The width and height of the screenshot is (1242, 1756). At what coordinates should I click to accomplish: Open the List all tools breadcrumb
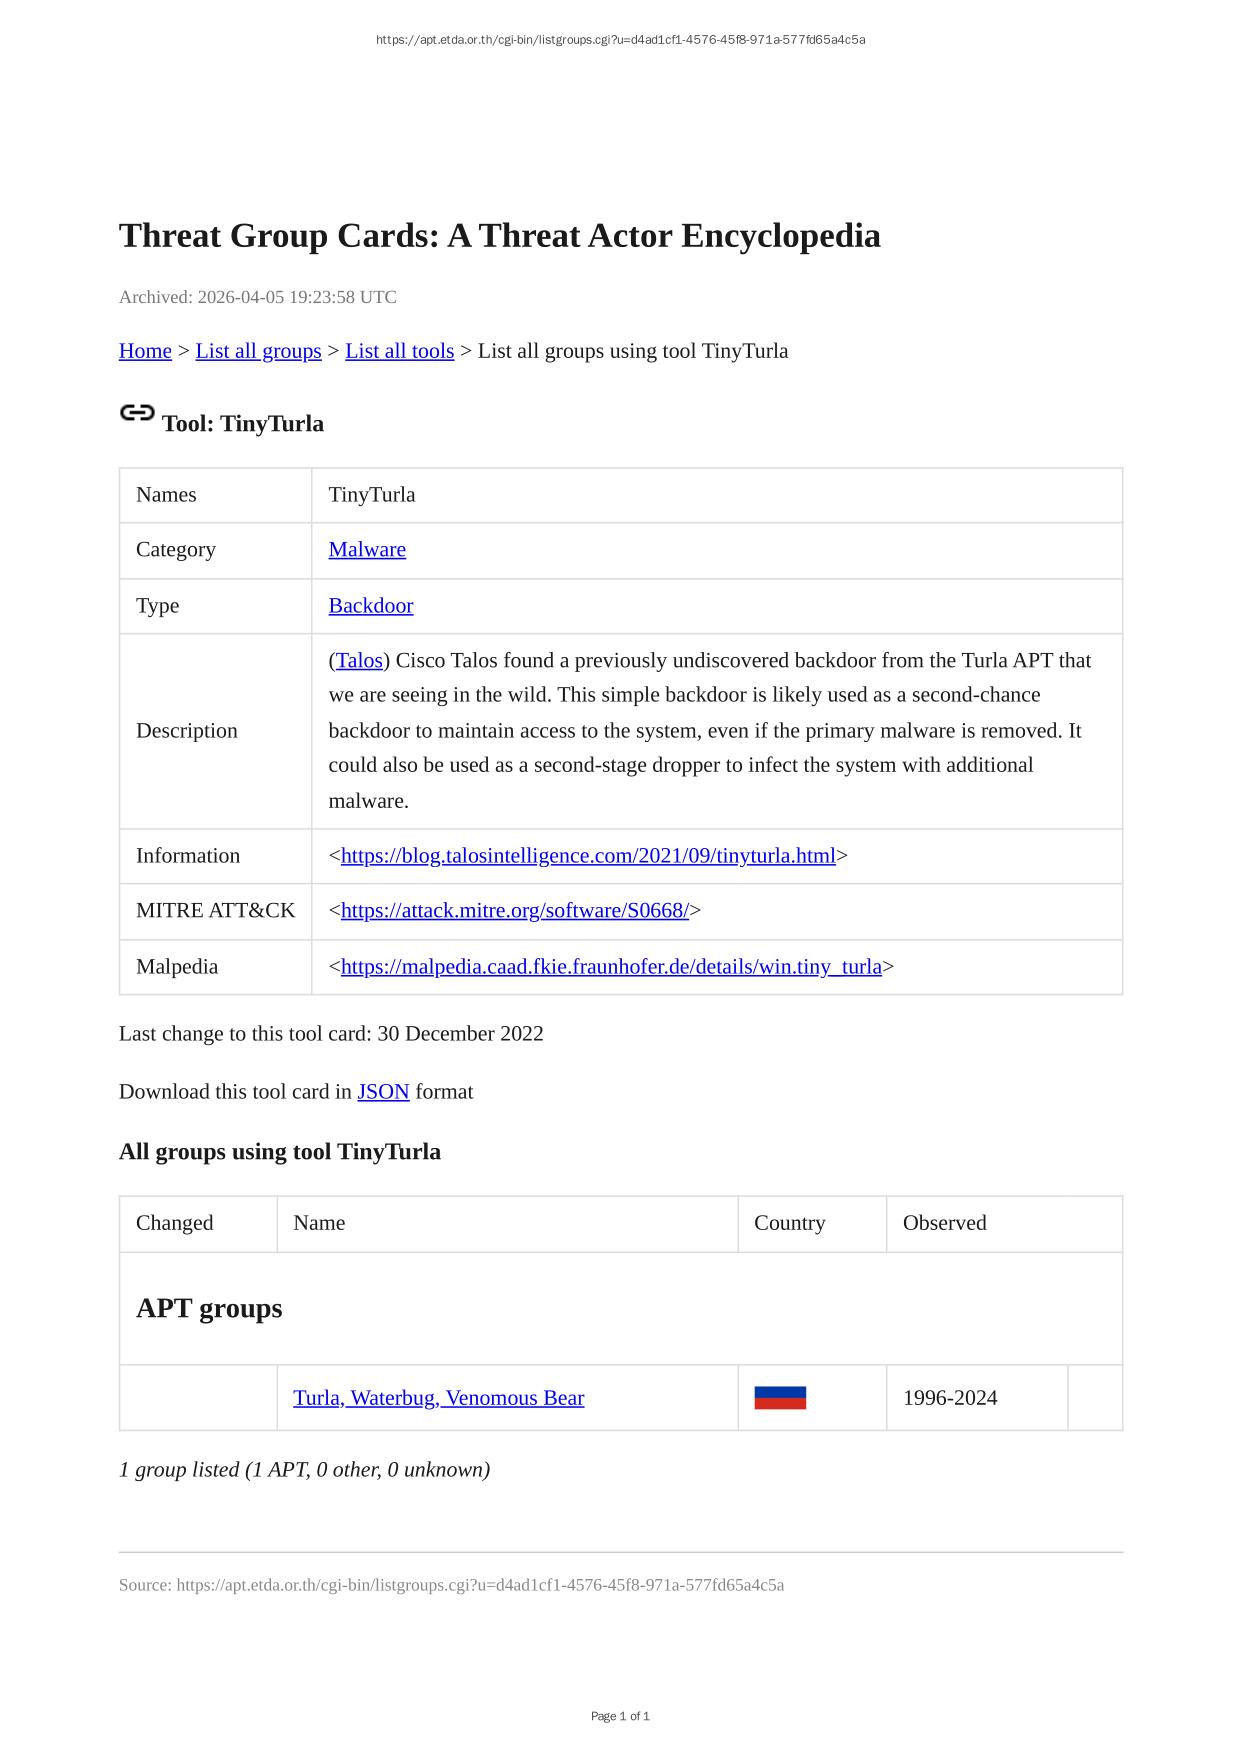[399, 351]
